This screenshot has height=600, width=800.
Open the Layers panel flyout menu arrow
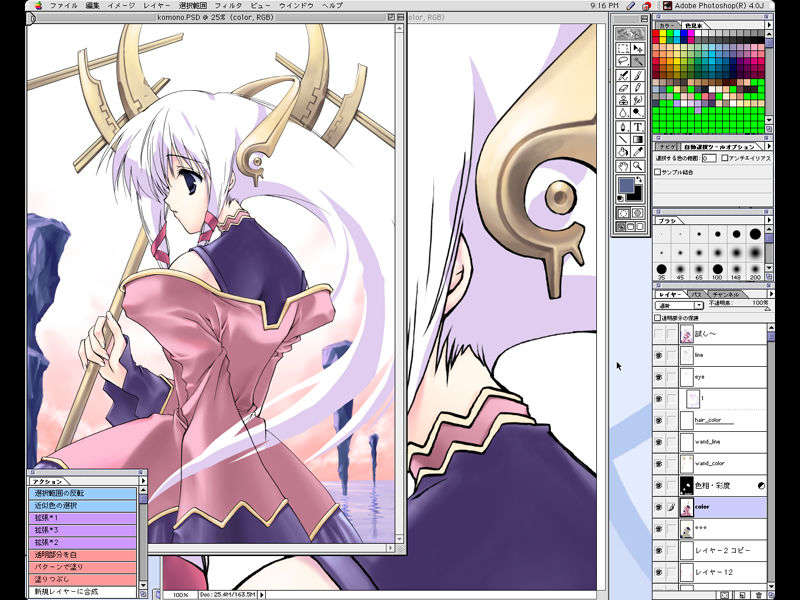[x=770, y=294]
